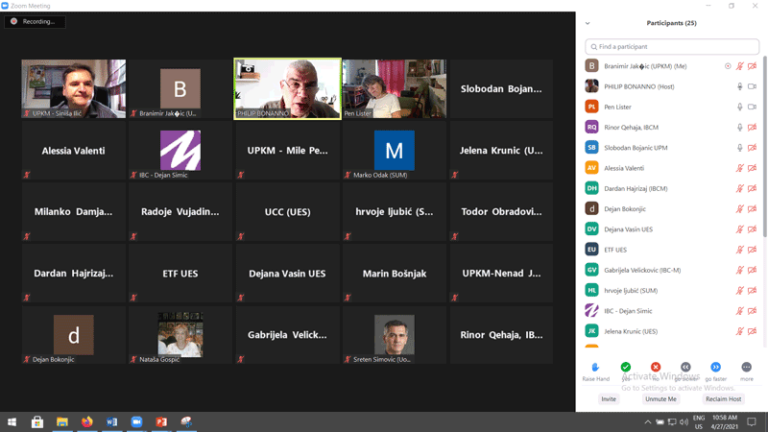768x432 pixels.
Task: Toggle muted mic icon for Alessia Valenti row
Action: pyautogui.click(x=740, y=168)
